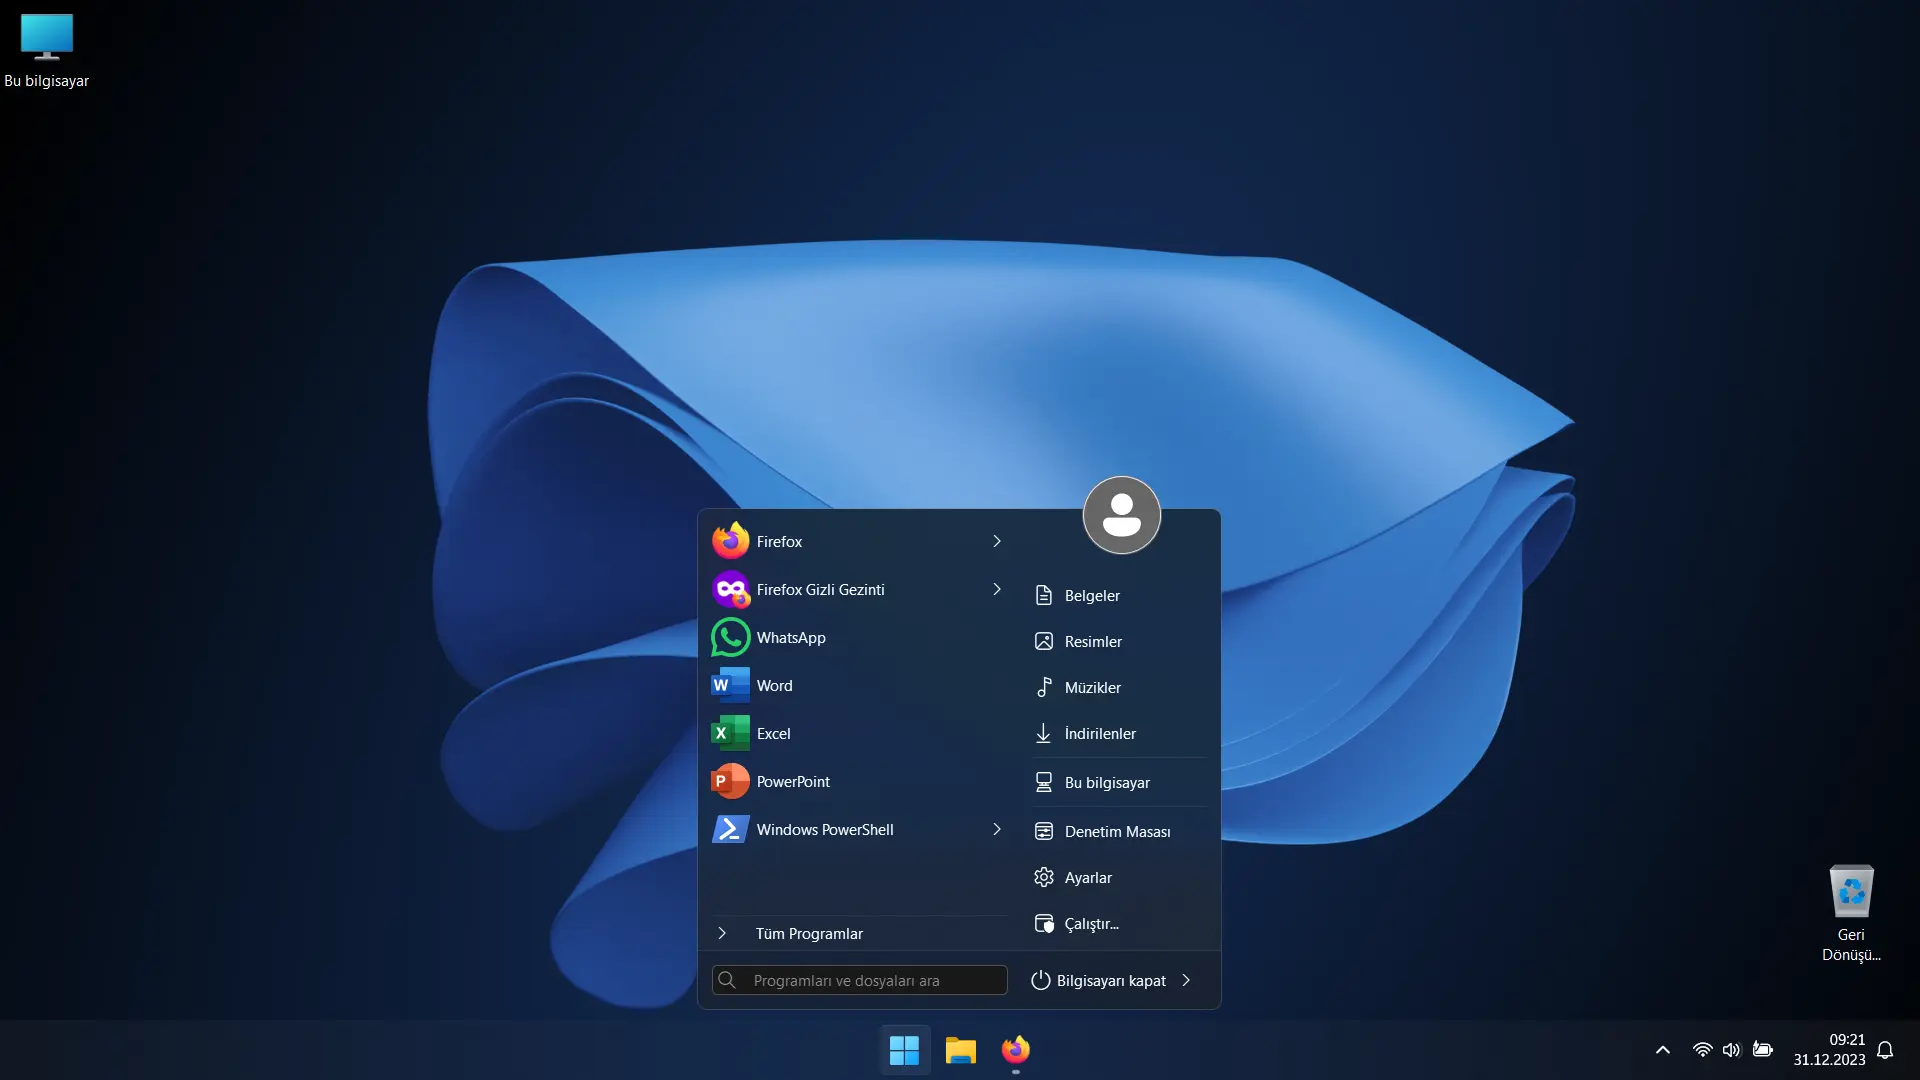The width and height of the screenshot is (1920, 1080).
Task: Click the Denetim Masası menu entry text
Action: pos(1117,831)
